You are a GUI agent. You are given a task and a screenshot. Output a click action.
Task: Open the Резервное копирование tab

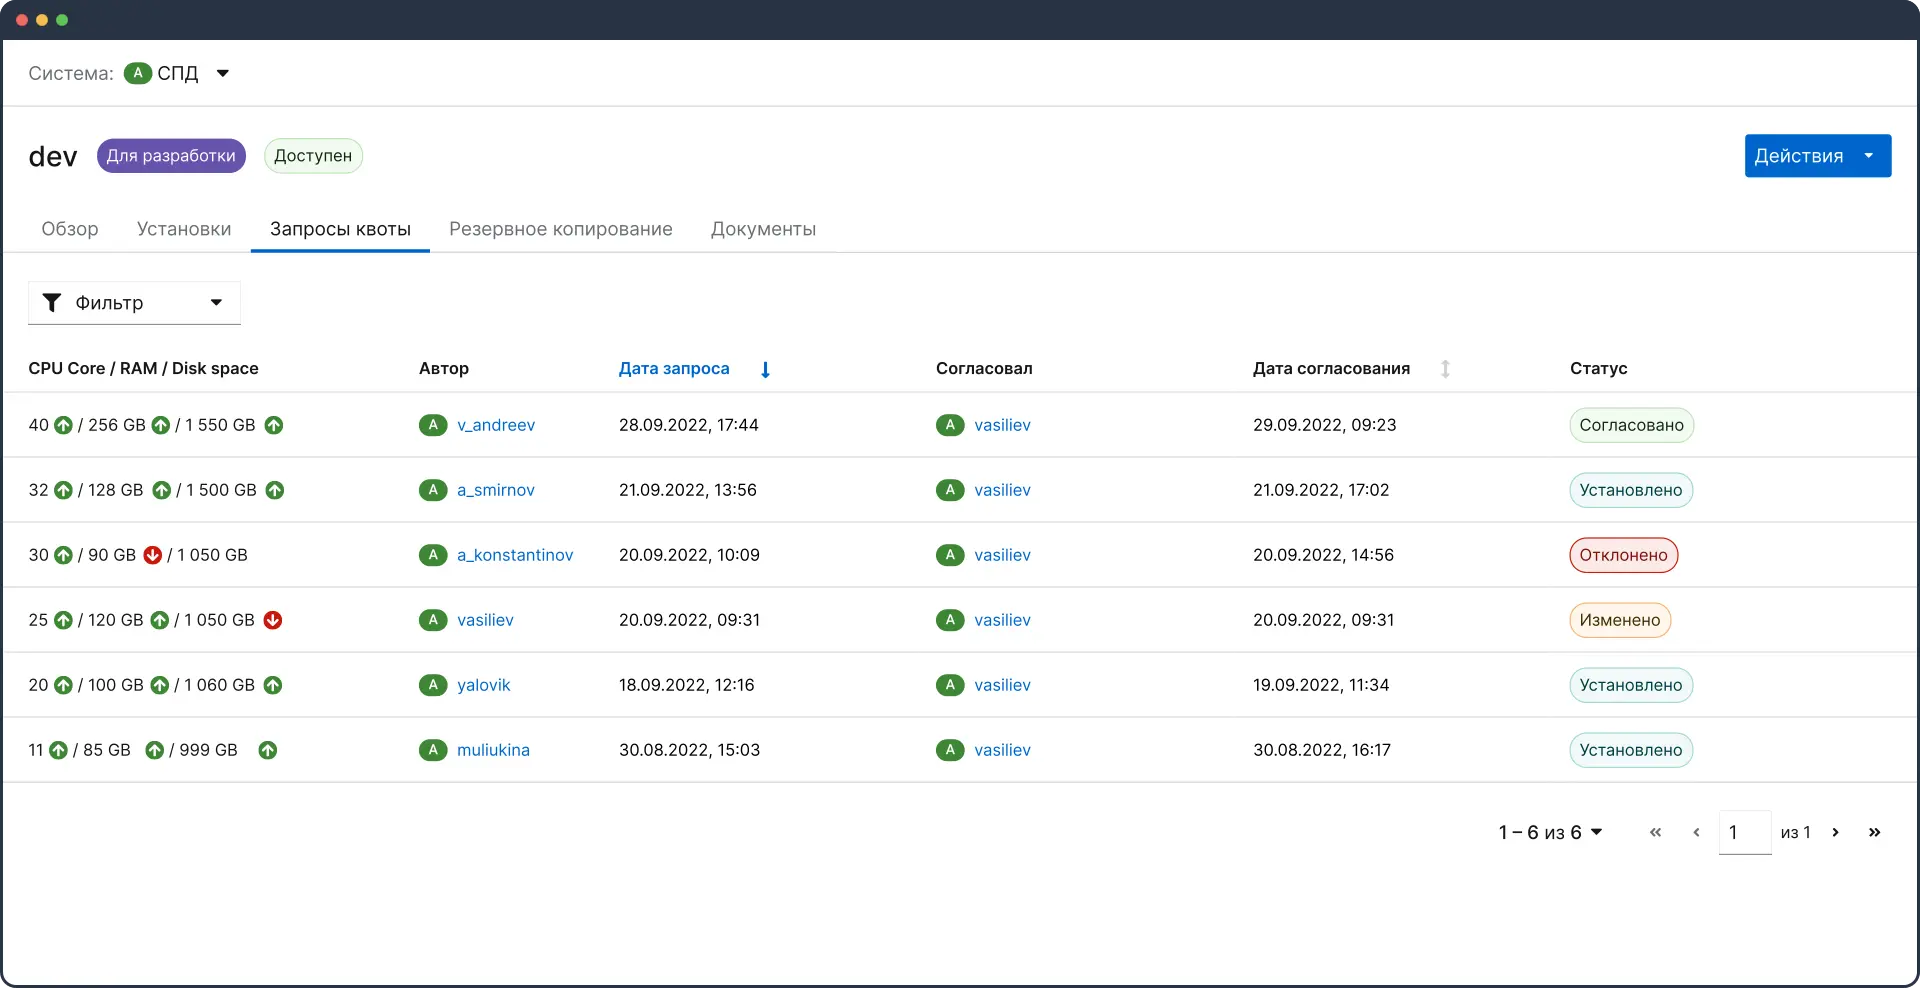pyautogui.click(x=561, y=229)
